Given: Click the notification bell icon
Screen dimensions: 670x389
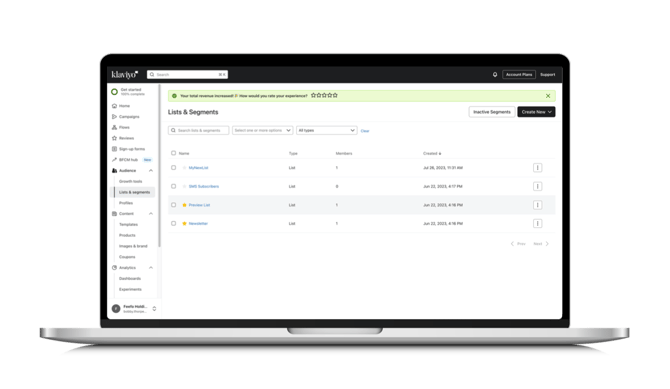Looking at the screenshot, I should click(495, 74).
